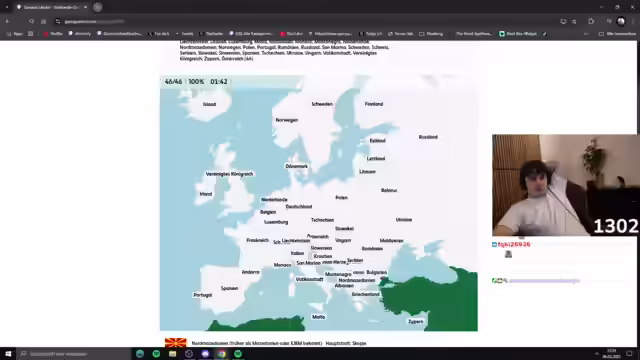Open the tab search dropdown arrow

click(x=7, y=7)
